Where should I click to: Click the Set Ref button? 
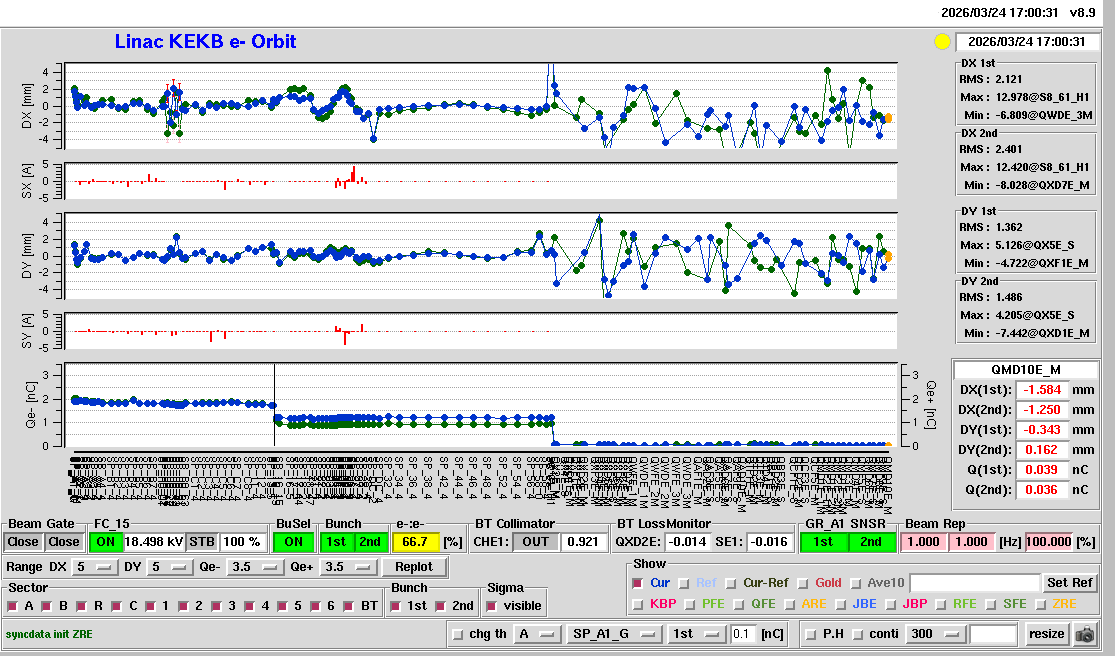coord(1069,583)
